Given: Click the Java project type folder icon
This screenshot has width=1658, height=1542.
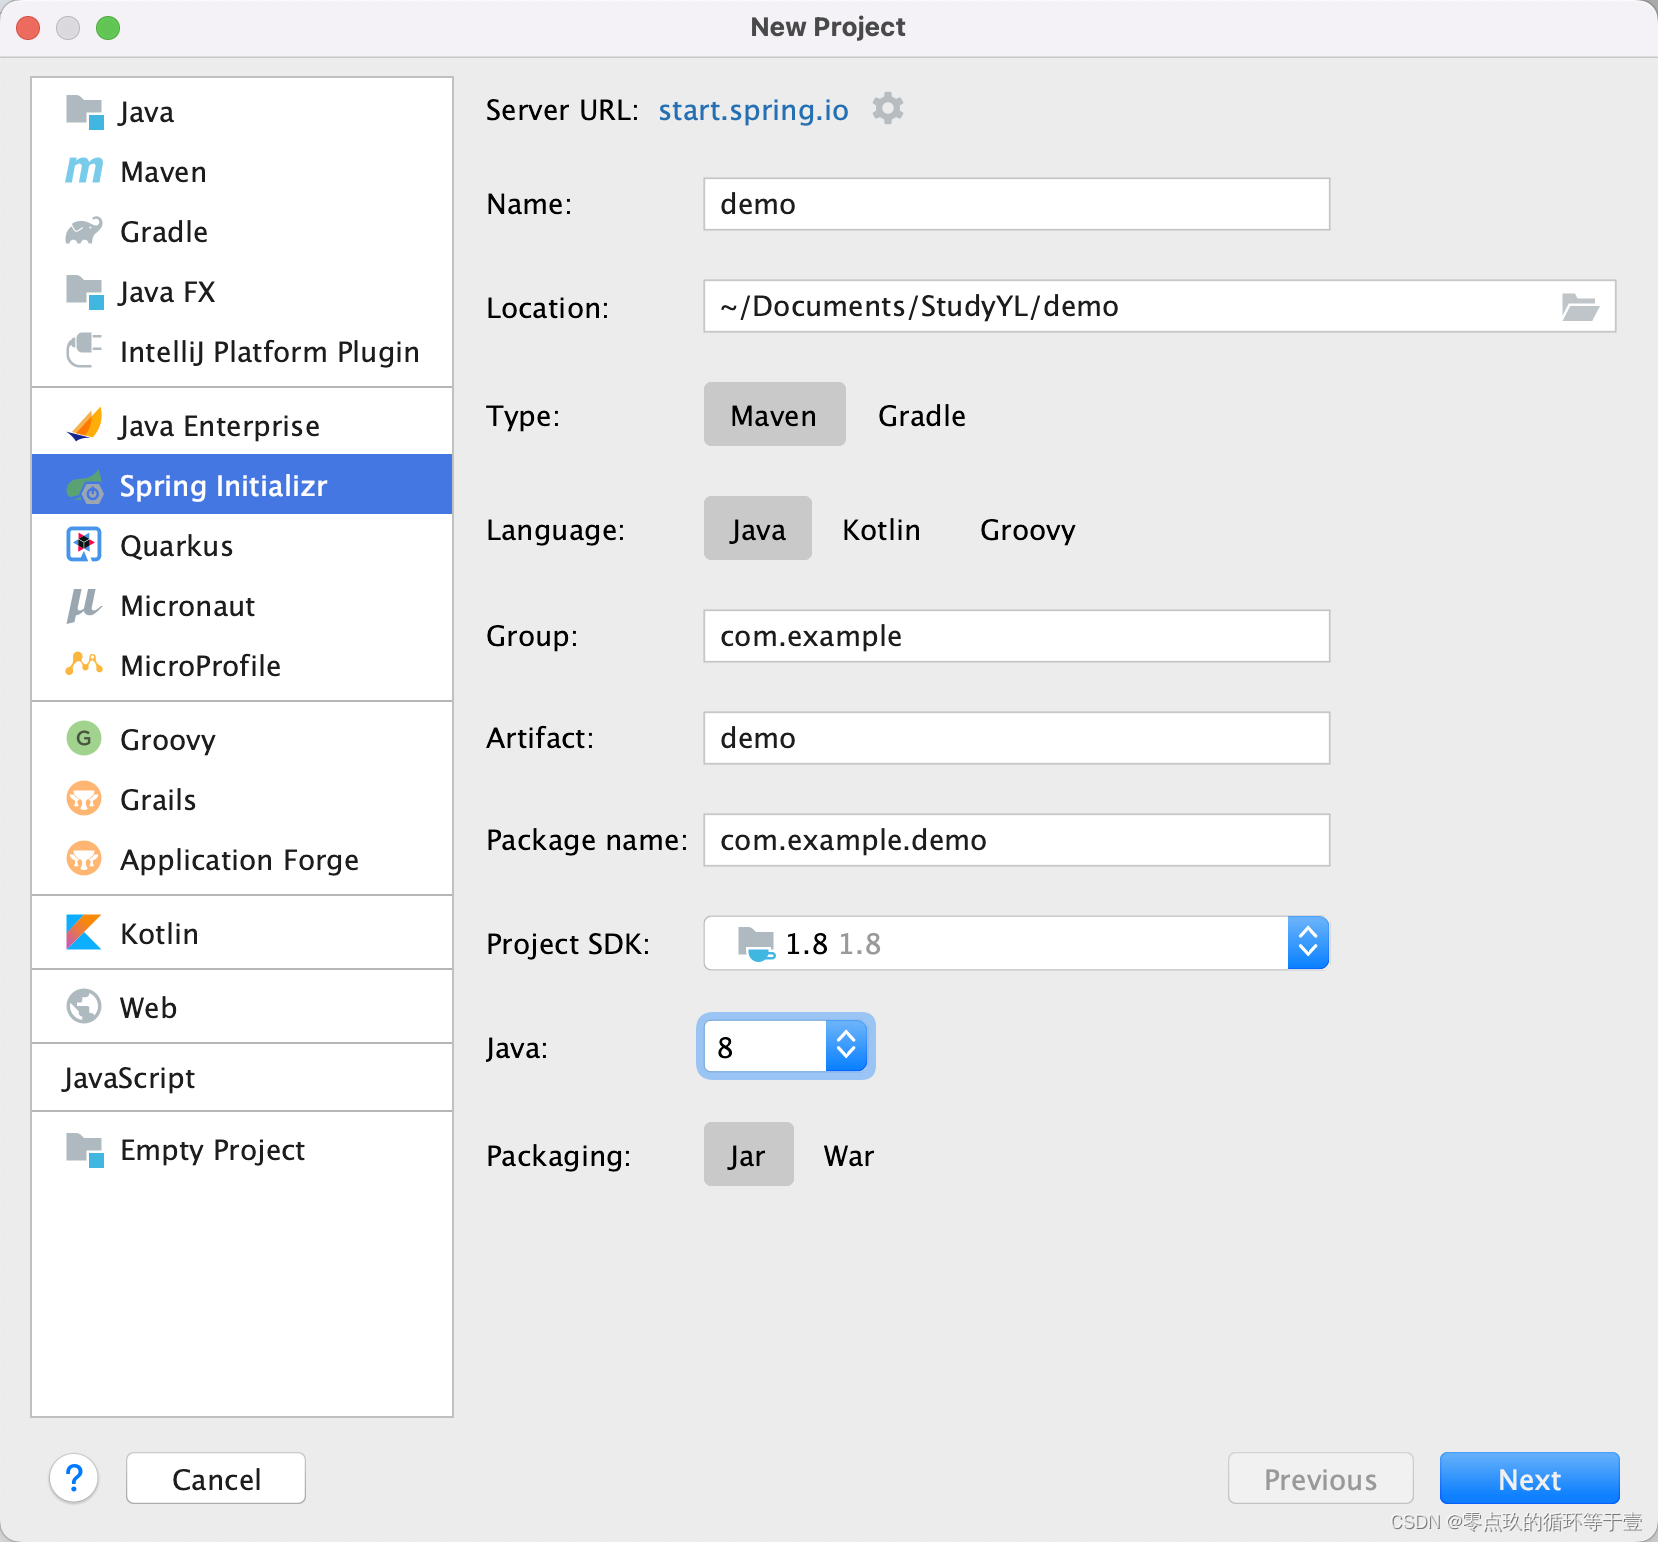Looking at the screenshot, I should (85, 112).
